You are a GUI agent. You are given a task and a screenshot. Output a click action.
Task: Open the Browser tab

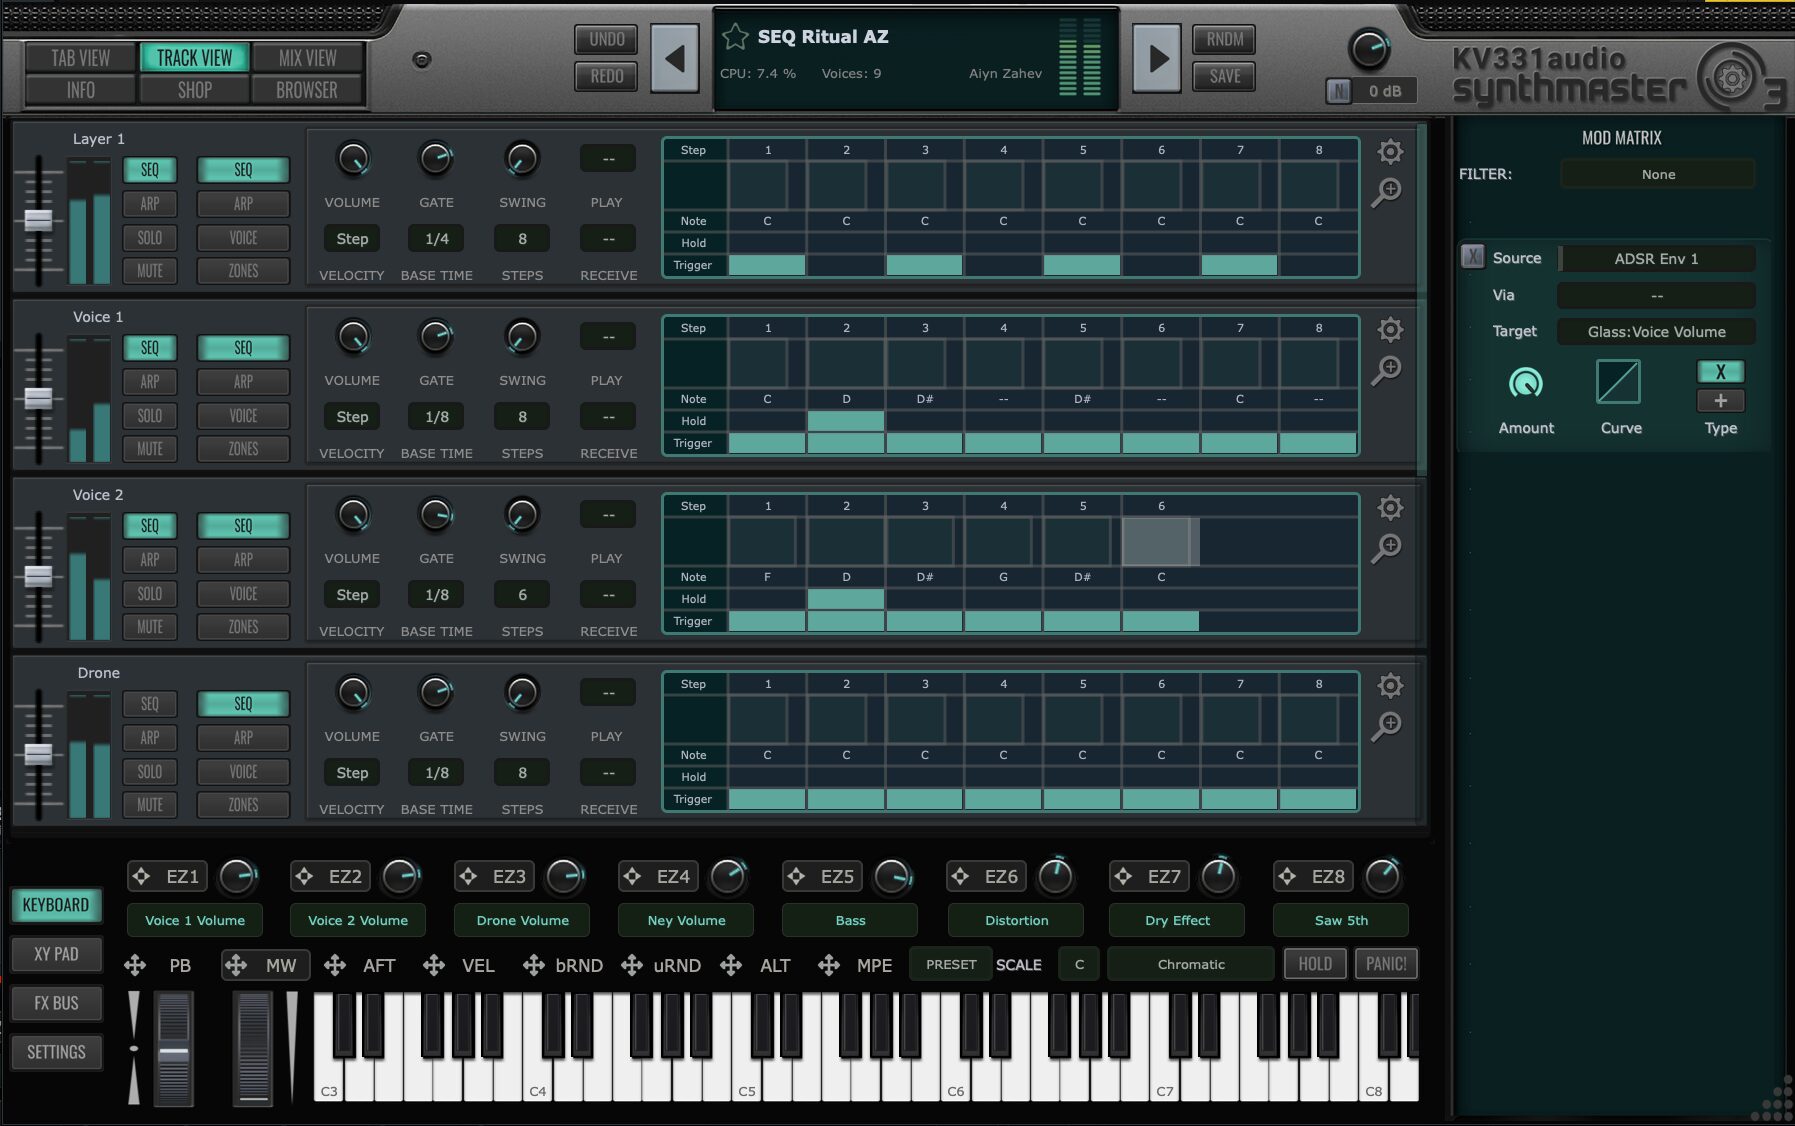point(307,90)
